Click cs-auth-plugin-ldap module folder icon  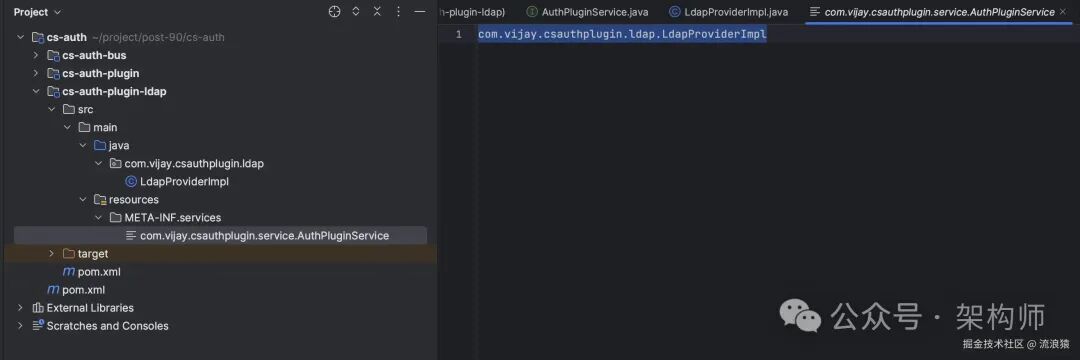click(53, 92)
